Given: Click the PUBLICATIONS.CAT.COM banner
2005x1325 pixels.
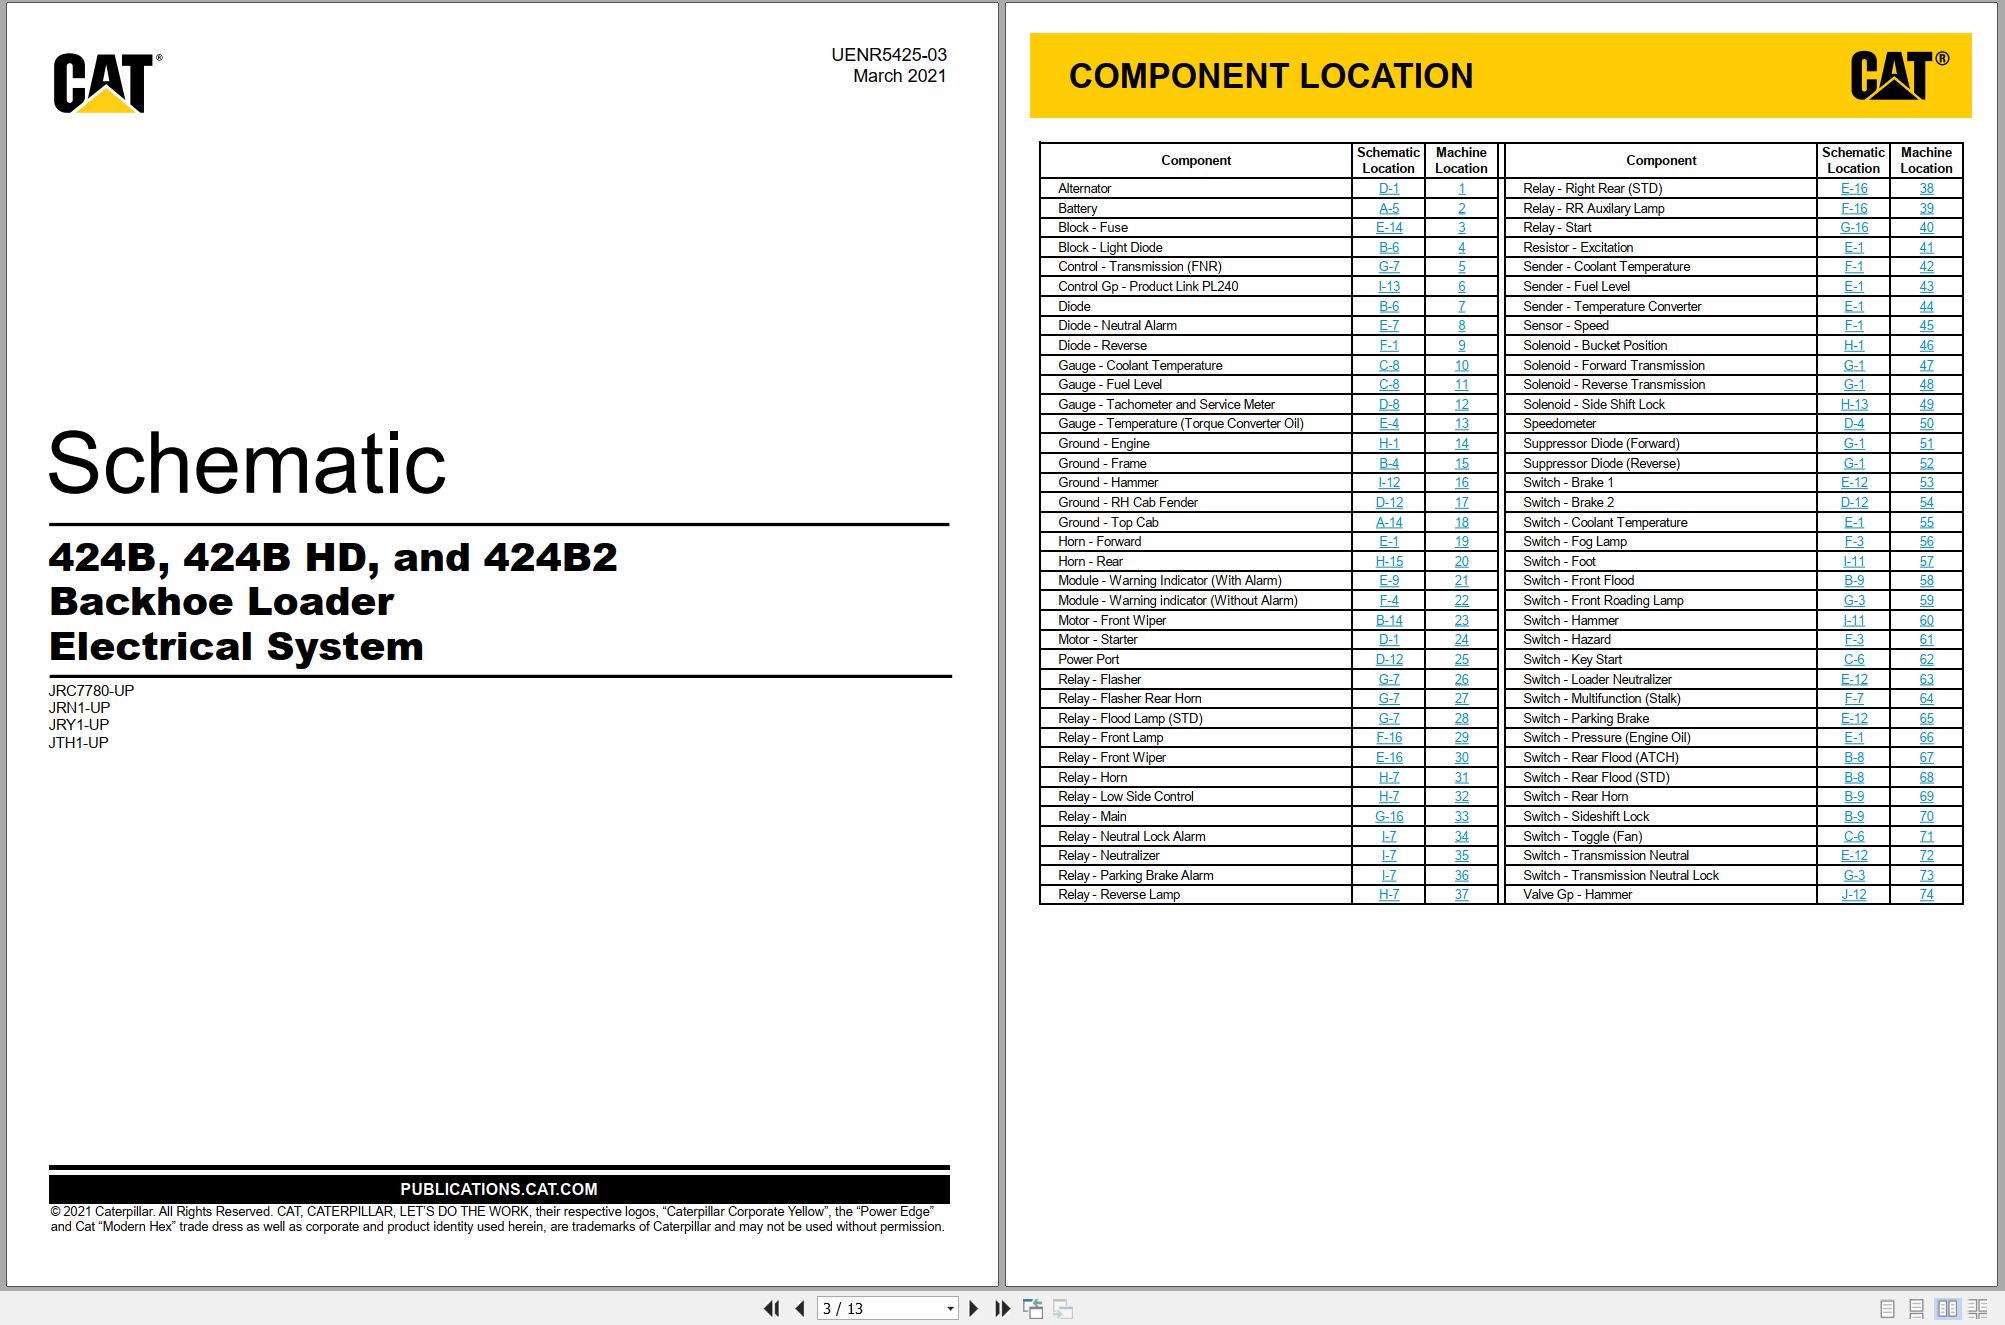Looking at the screenshot, I should click(x=499, y=1189).
